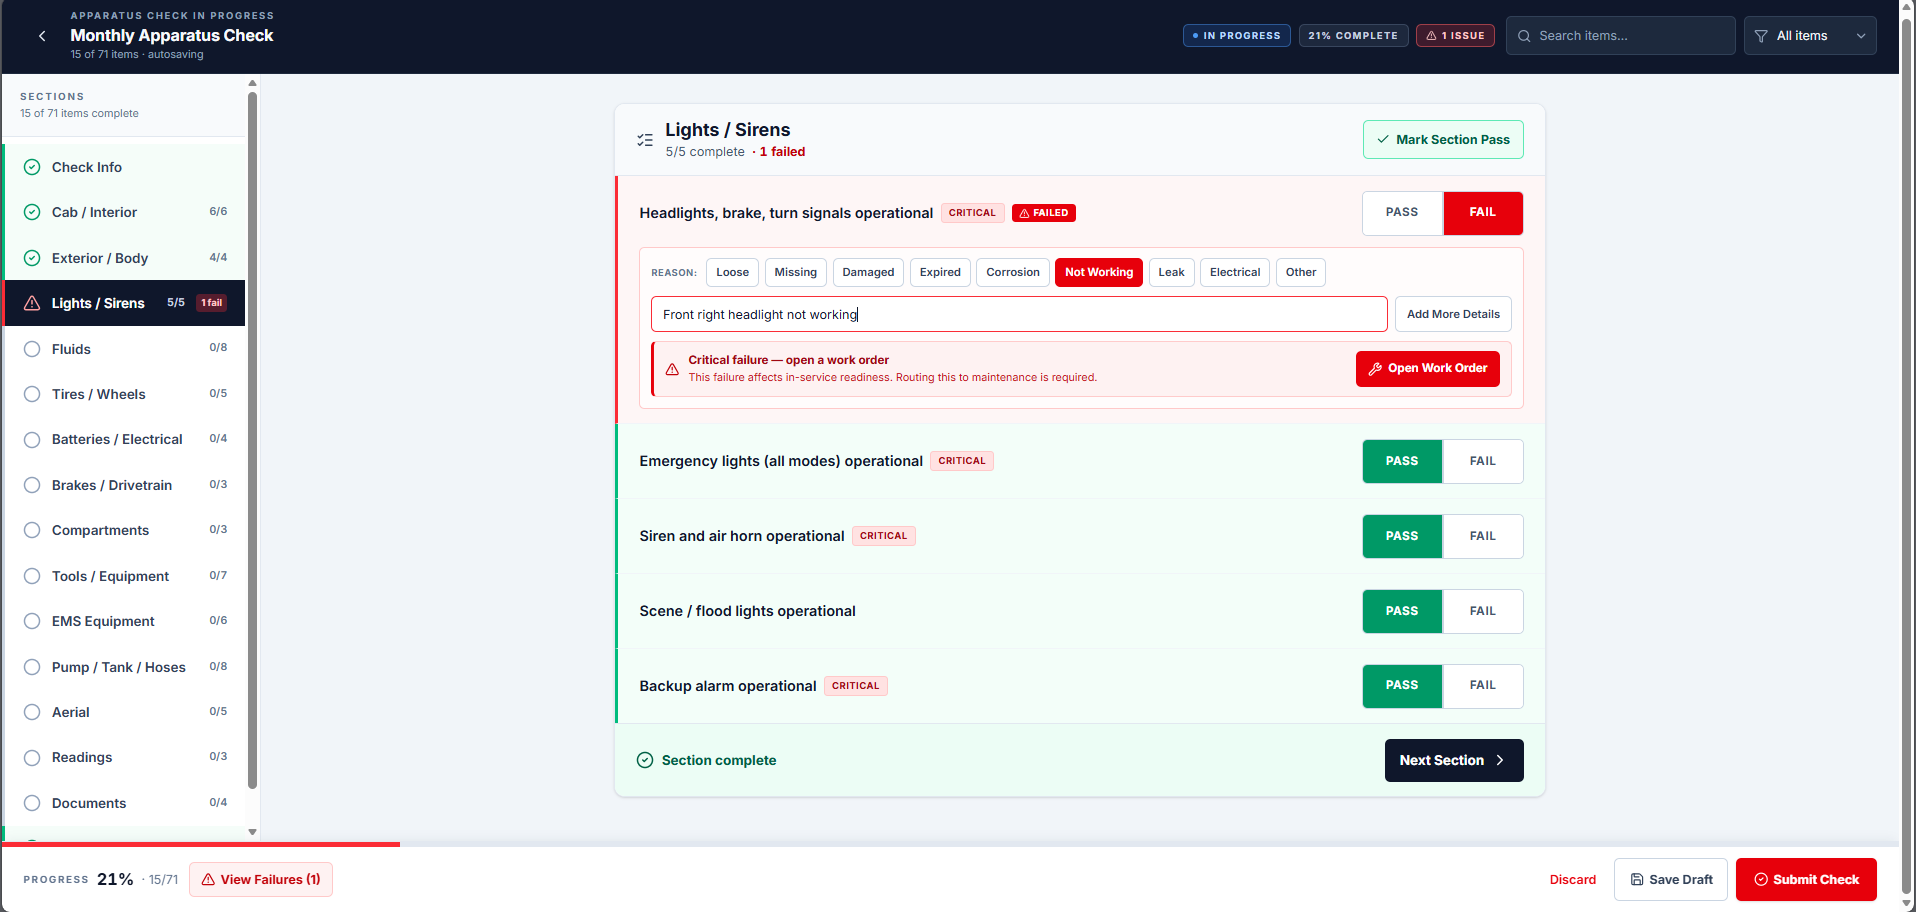1916x912 pixels.
Task: Click the Readings status circle icon
Action: pos(32,758)
